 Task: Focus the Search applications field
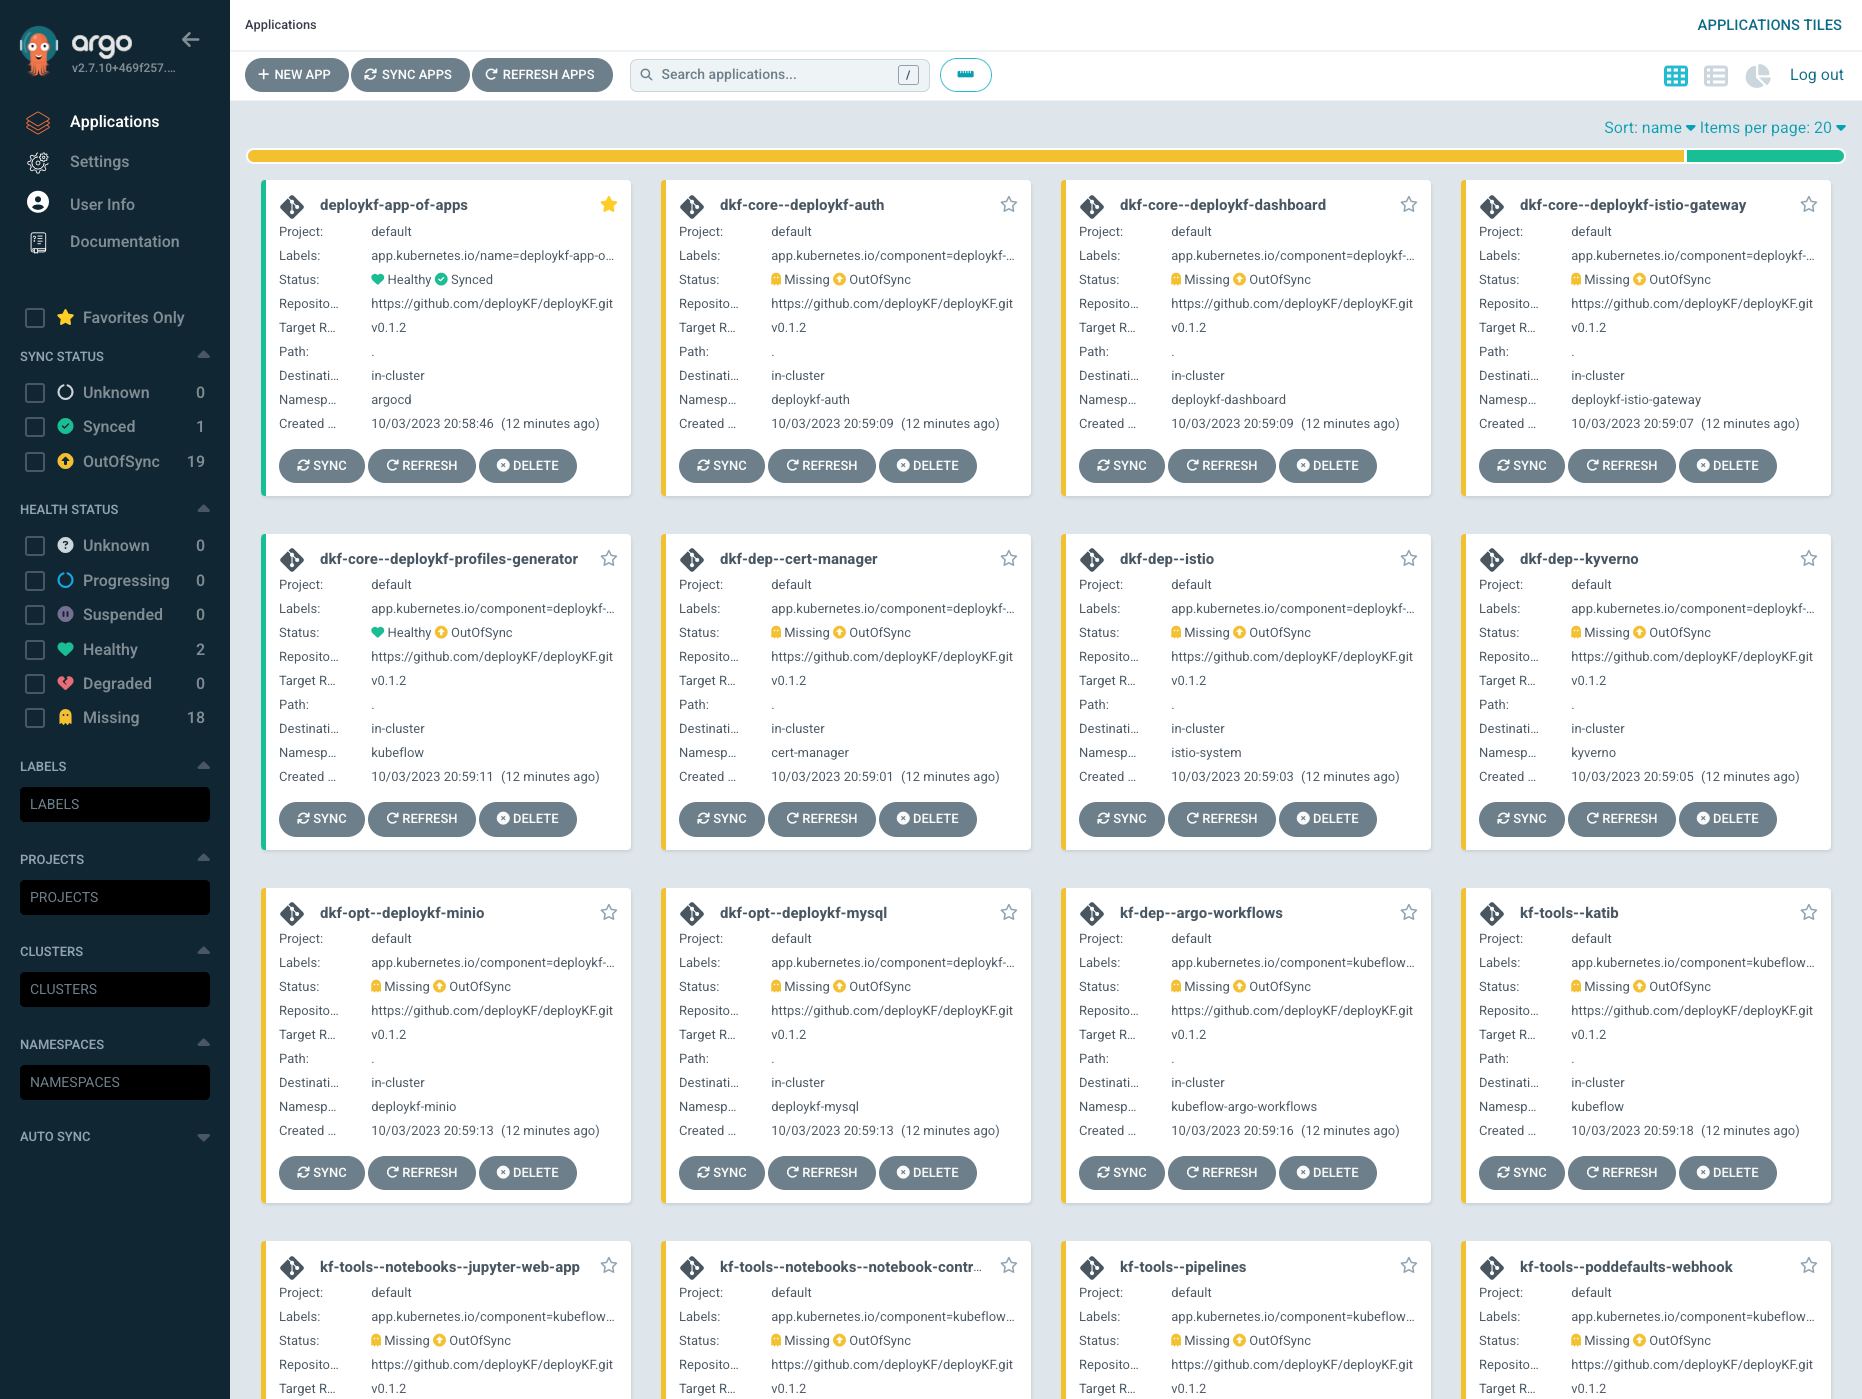[779, 75]
